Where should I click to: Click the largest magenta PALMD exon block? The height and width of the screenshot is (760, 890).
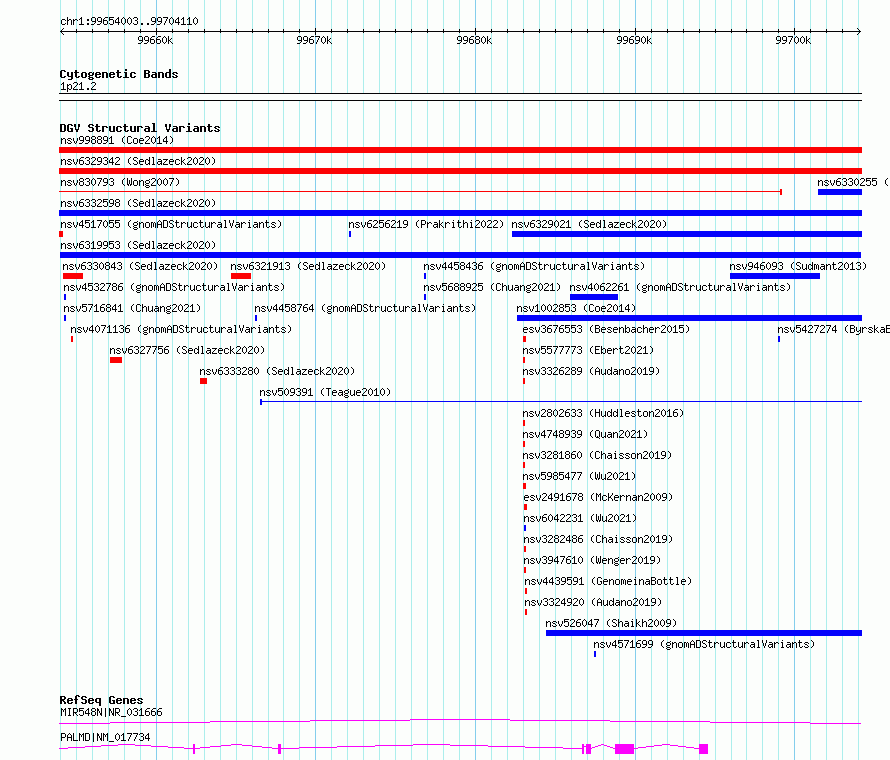[624, 749]
